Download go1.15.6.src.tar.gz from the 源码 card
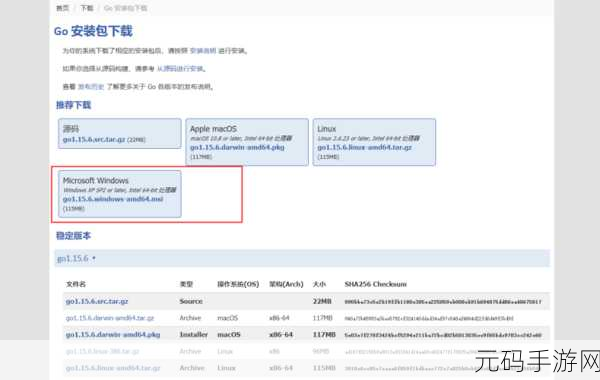The image size is (600, 380). point(94,140)
